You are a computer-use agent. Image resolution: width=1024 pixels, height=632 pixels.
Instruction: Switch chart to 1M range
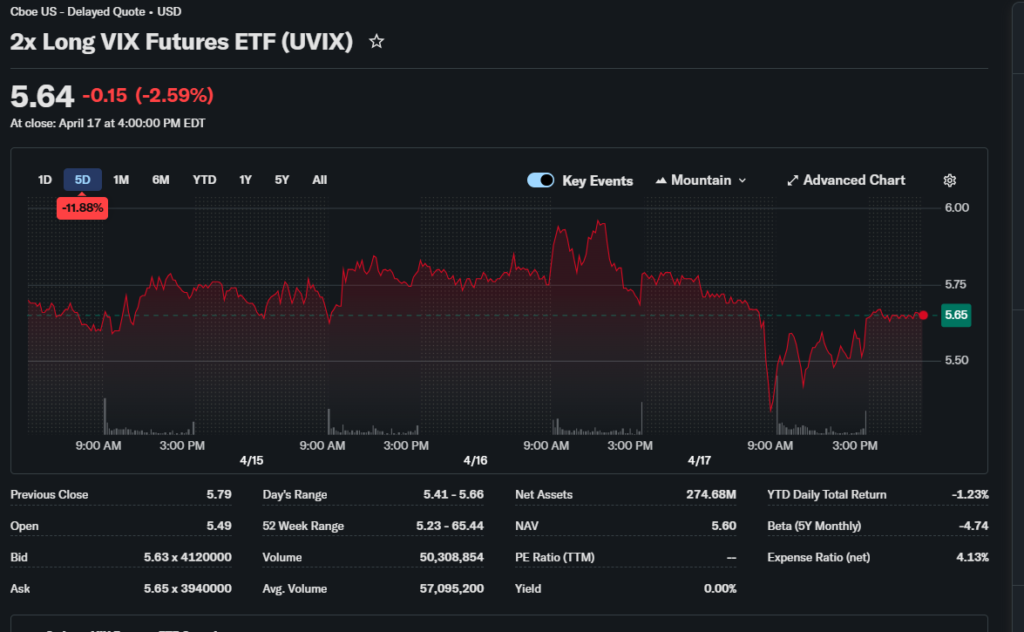coord(121,180)
